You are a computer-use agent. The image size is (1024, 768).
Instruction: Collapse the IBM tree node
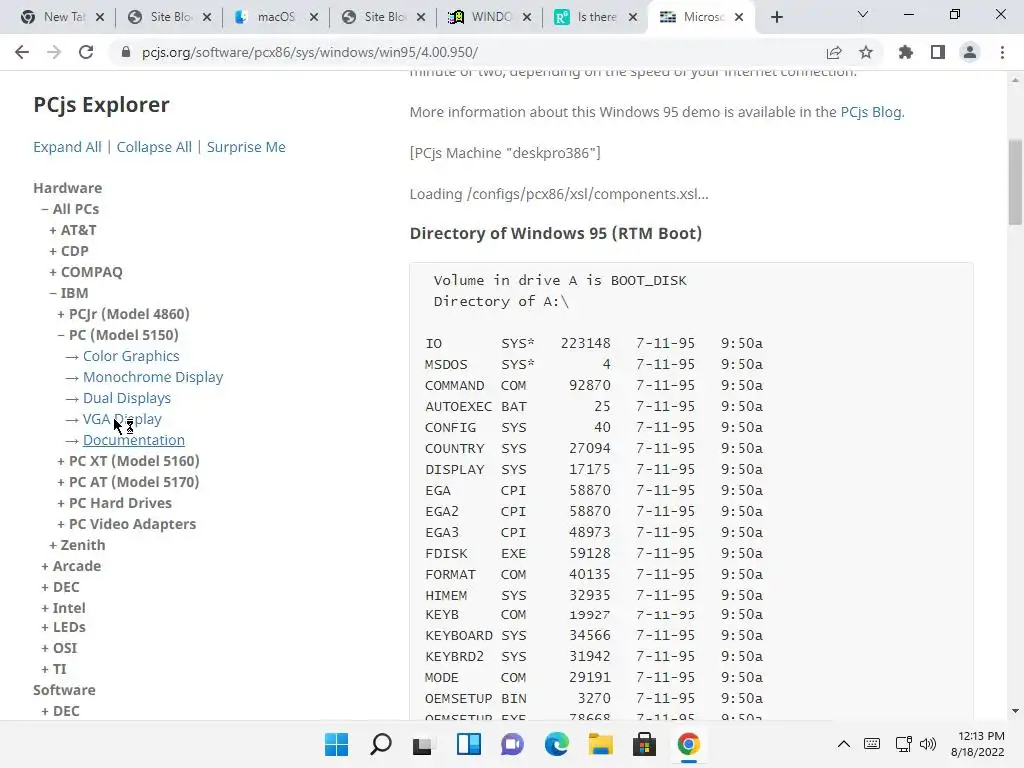[69, 293]
